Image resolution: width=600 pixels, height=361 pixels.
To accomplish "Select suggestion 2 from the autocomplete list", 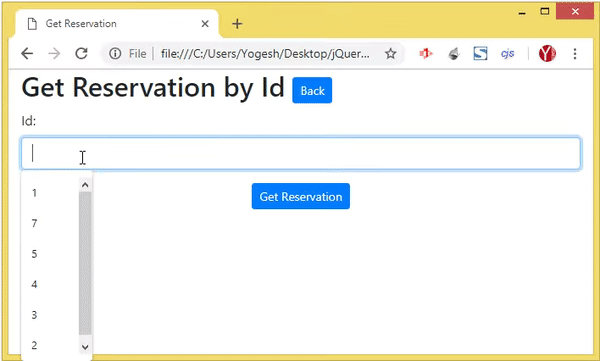I will coord(50,345).
